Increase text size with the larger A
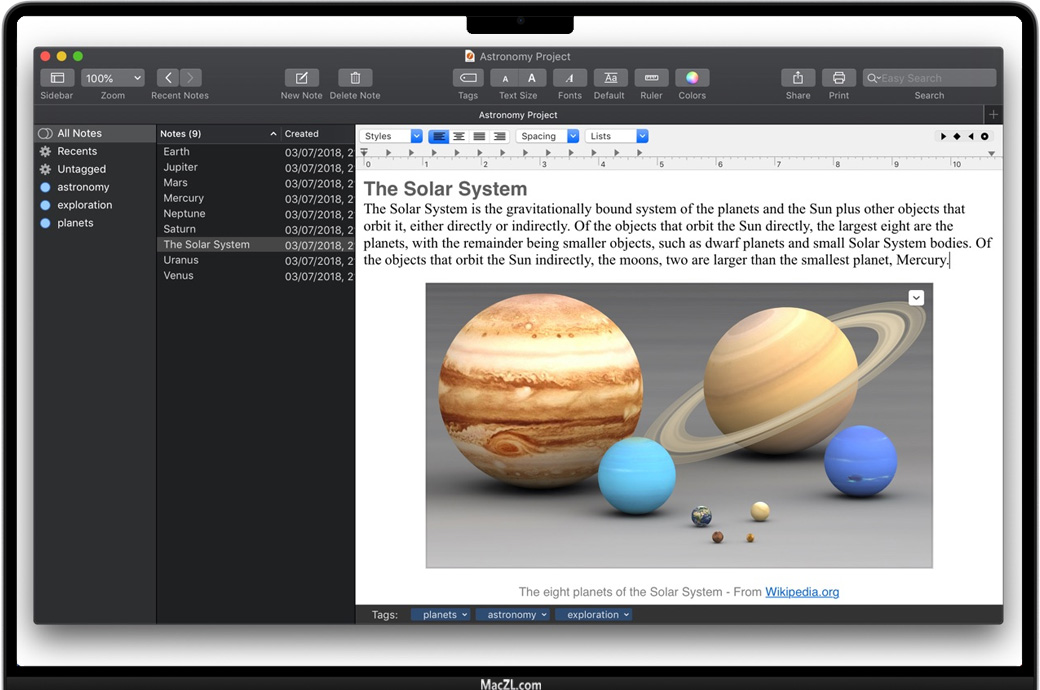Viewport: 1040px width, 690px height. tap(532, 78)
